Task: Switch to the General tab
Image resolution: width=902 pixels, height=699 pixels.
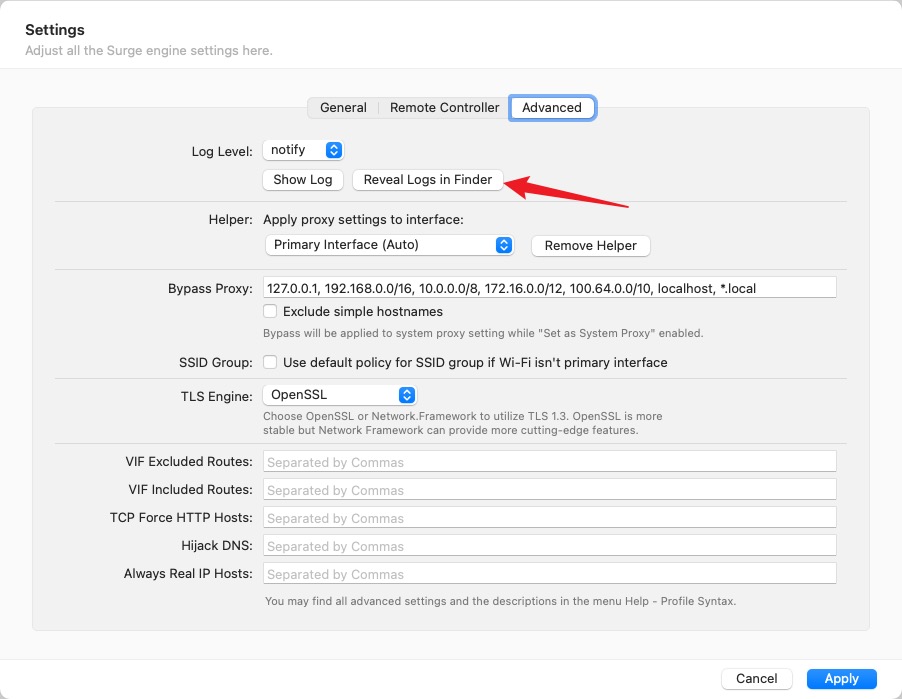Action: (x=343, y=108)
